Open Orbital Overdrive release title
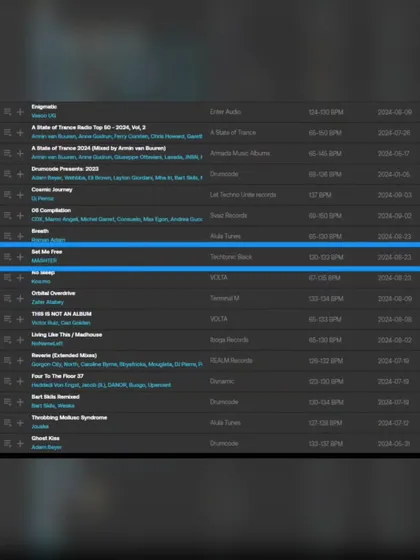420x560 pixels. pyautogui.click(x=53, y=293)
